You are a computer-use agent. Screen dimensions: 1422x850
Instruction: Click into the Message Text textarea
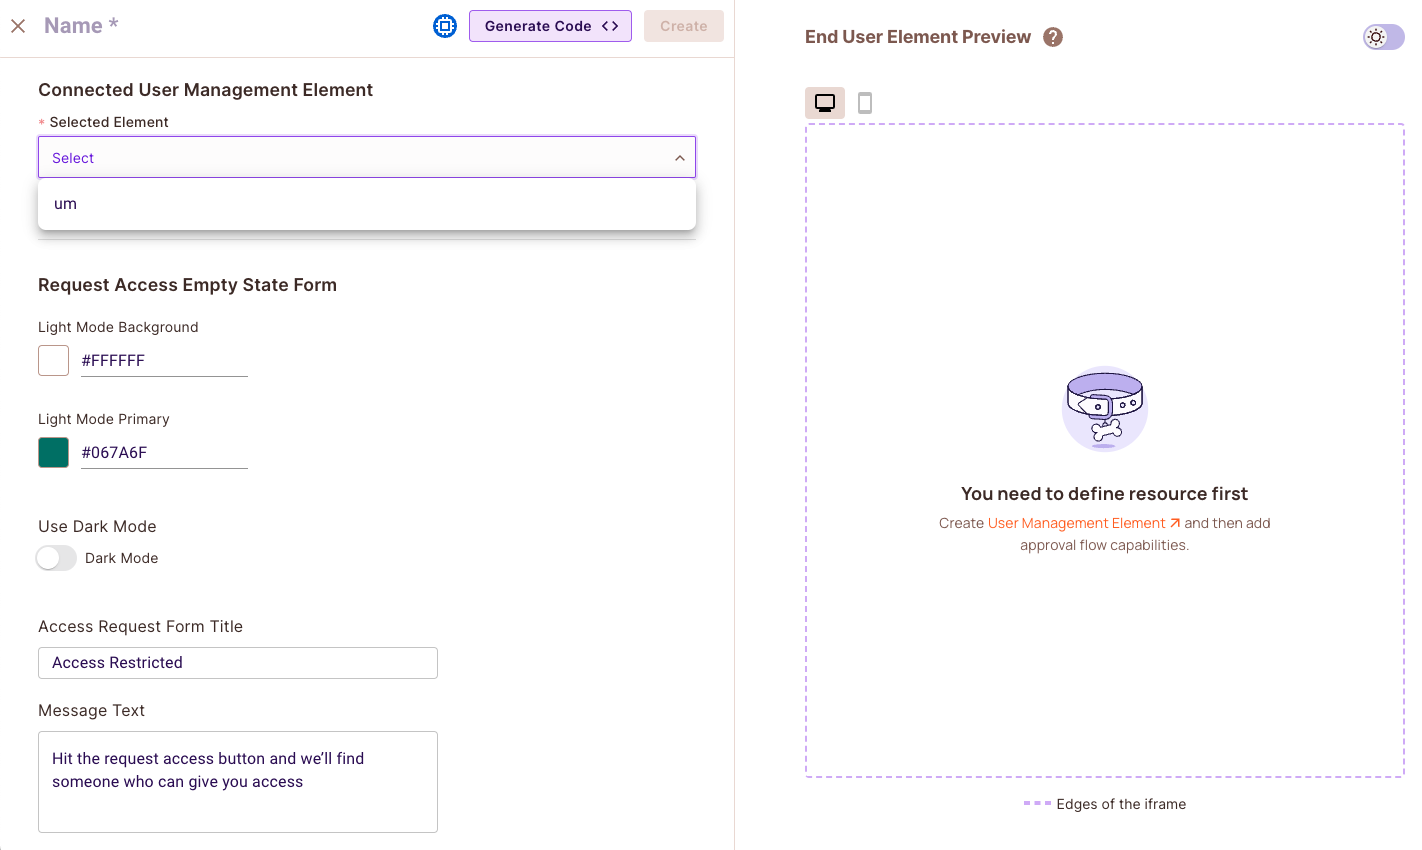click(238, 781)
